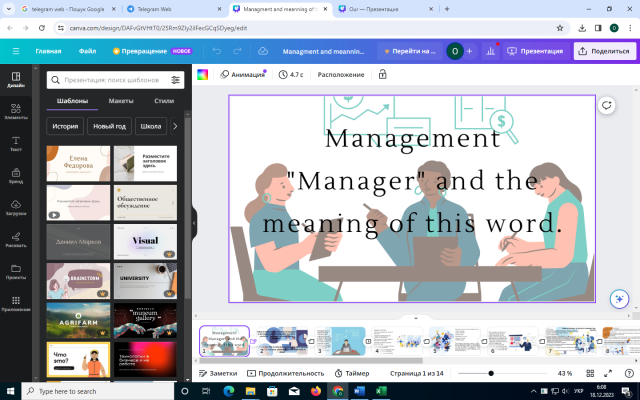Click the Поделиться share button
Image resolution: width=640 pixels, height=400 pixels.
pos(605,51)
